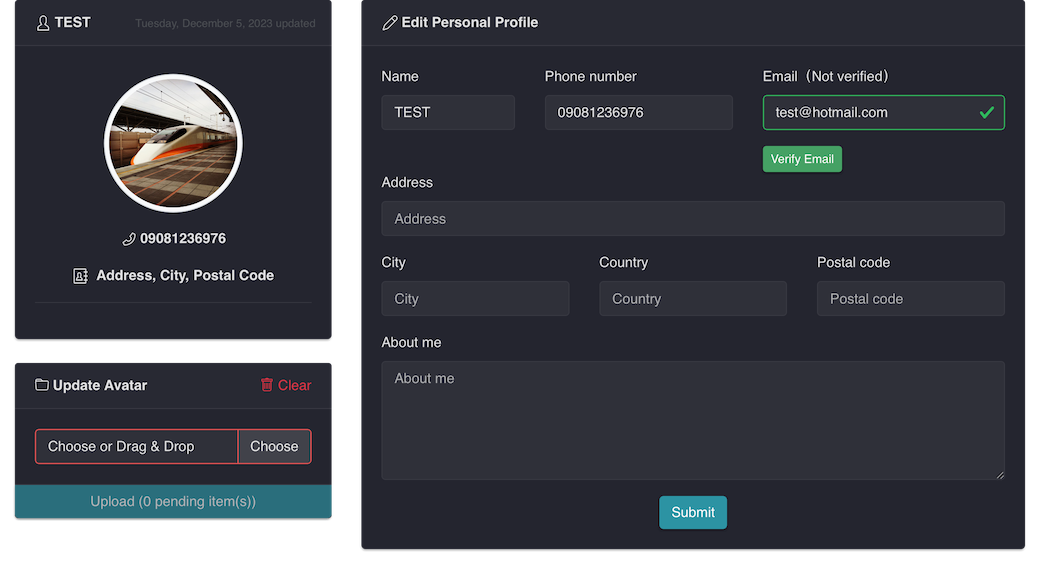Click the Choose or Drag & Drop area
This screenshot has width=1040, height=573.
tap(137, 446)
